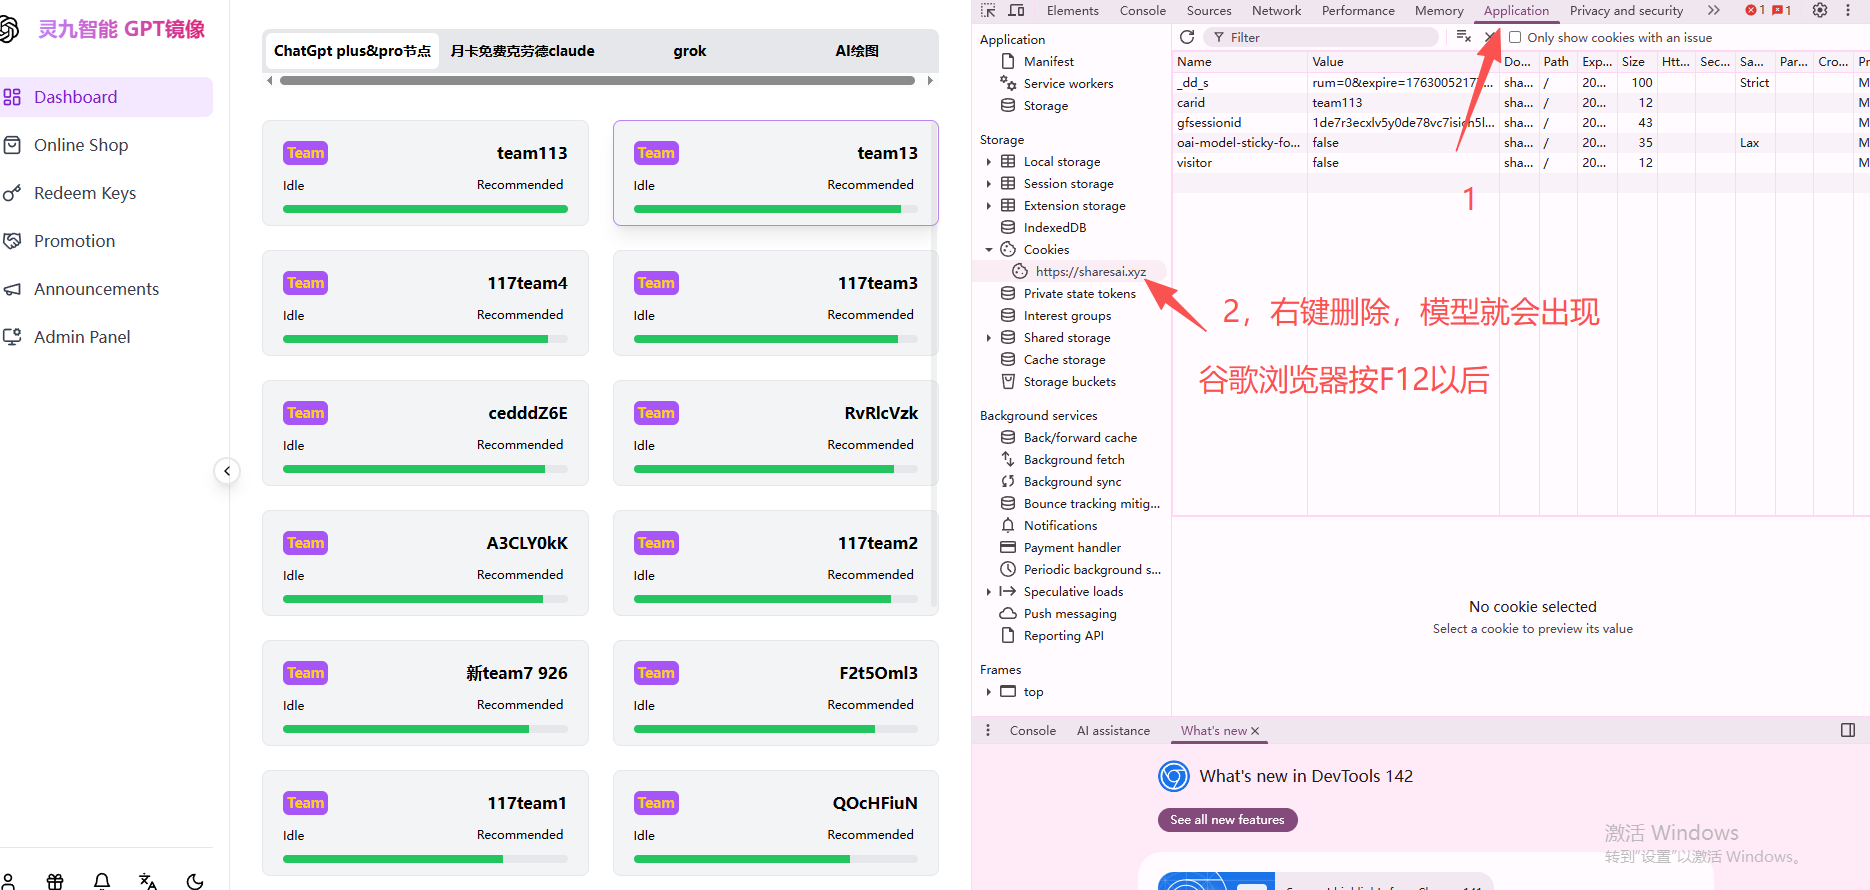Open notifications bell icon in sidebar
1870x890 pixels.
[102, 881]
